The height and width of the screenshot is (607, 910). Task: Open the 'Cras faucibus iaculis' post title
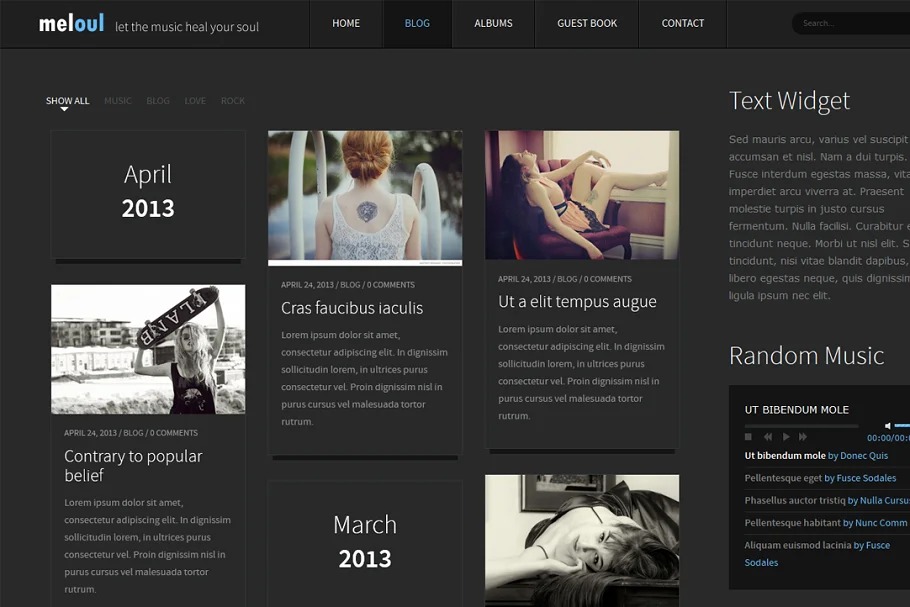click(352, 308)
